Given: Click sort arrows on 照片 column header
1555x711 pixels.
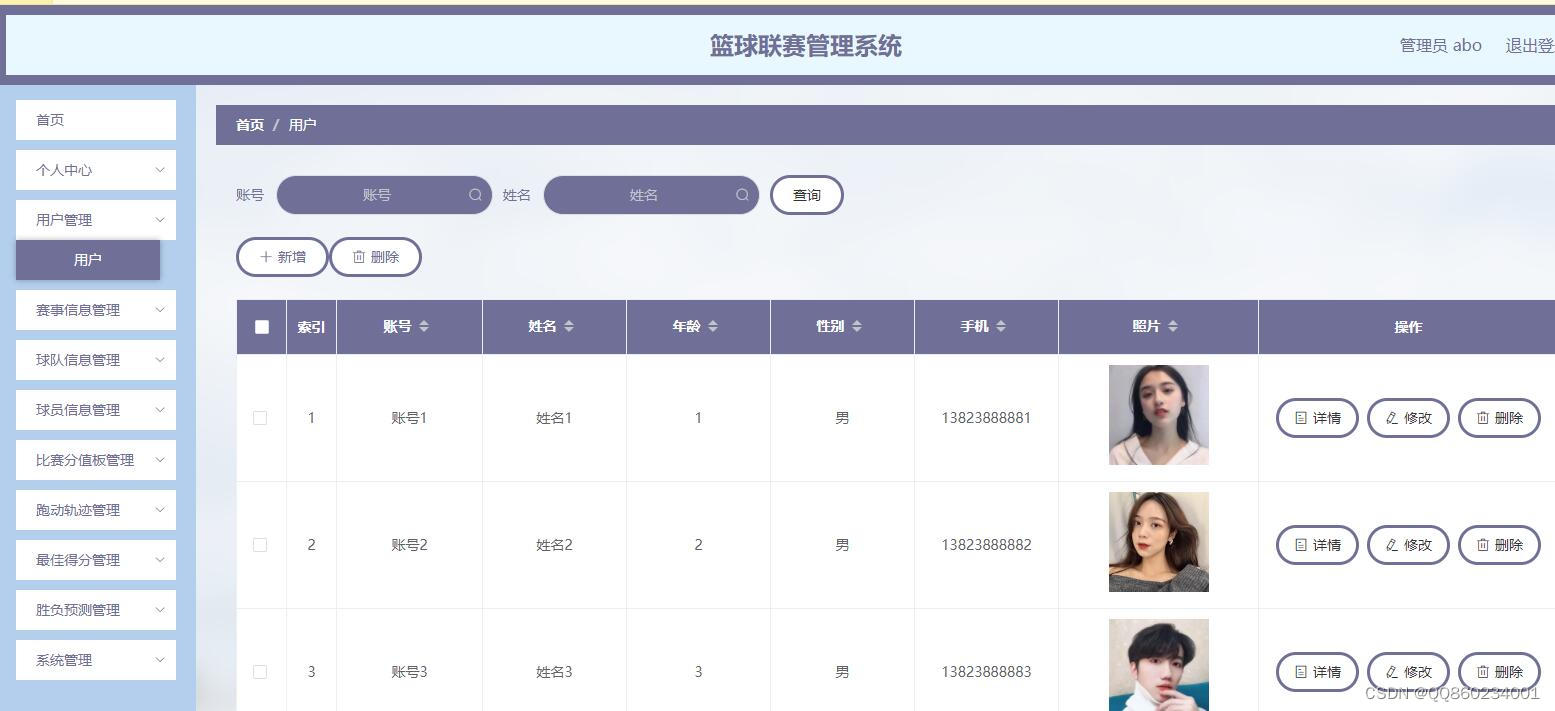Looking at the screenshot, I should 1173,326.
